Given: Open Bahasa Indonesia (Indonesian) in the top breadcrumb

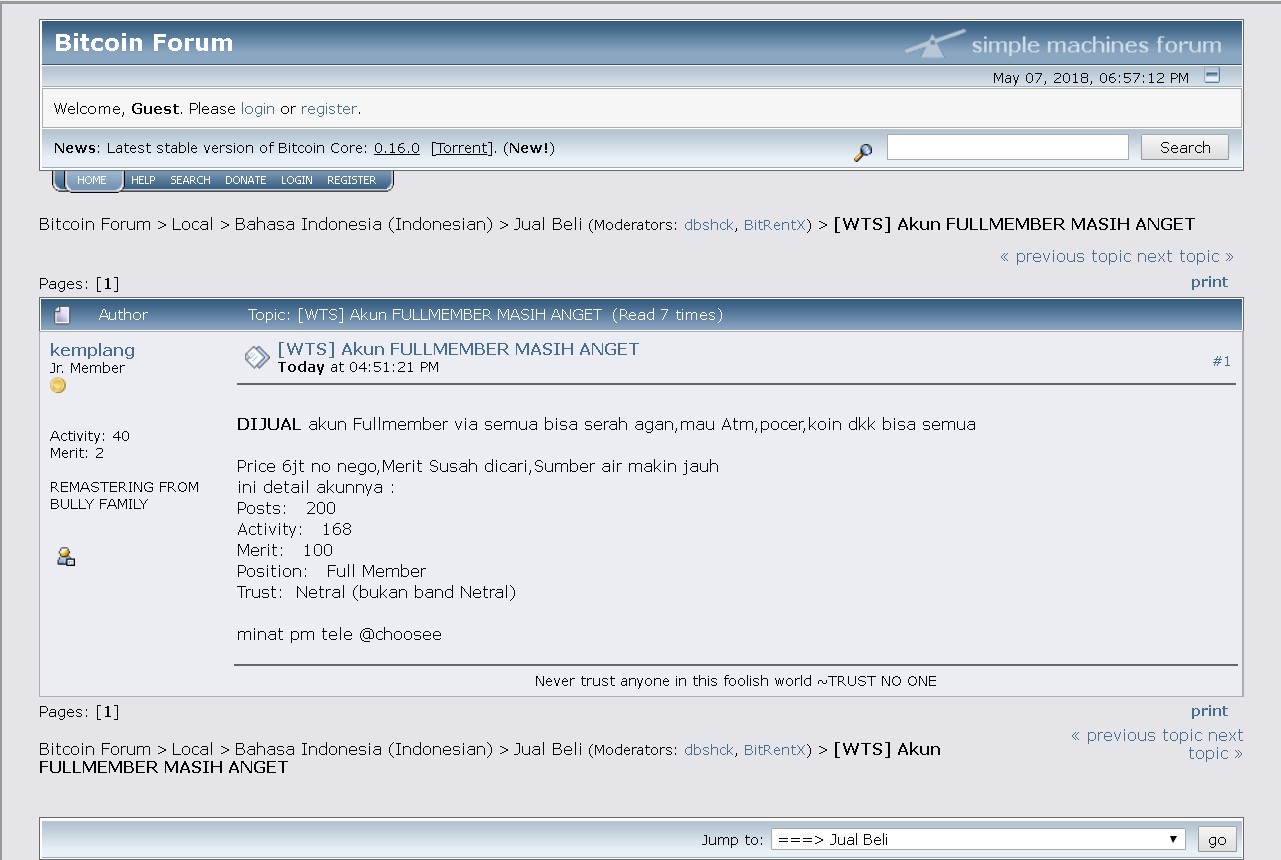Looking at the screenshot, I should 364,224.
